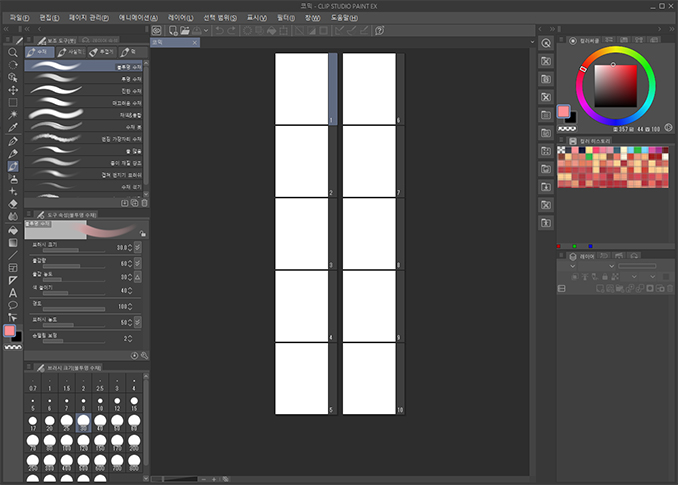
Task: Toggle the transparent color swatch below main color
Action: pos(13,348)
